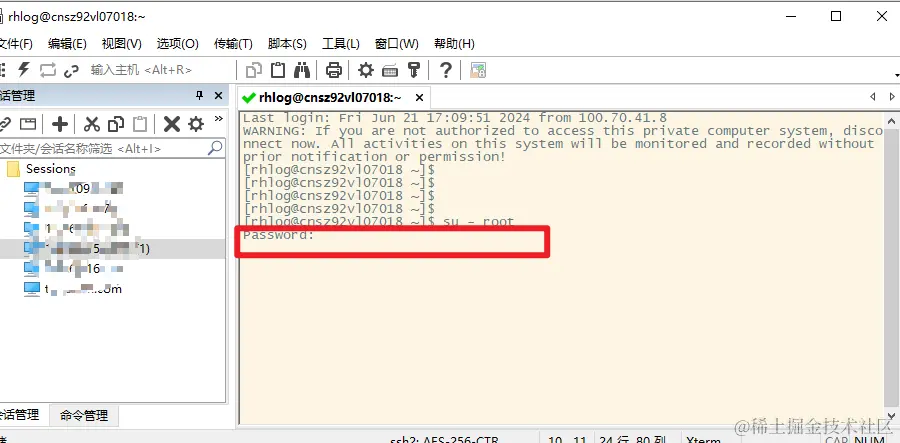Click the Password: prompt line in terminal
This screenshot has height=443, width=900.
point(278,235)
